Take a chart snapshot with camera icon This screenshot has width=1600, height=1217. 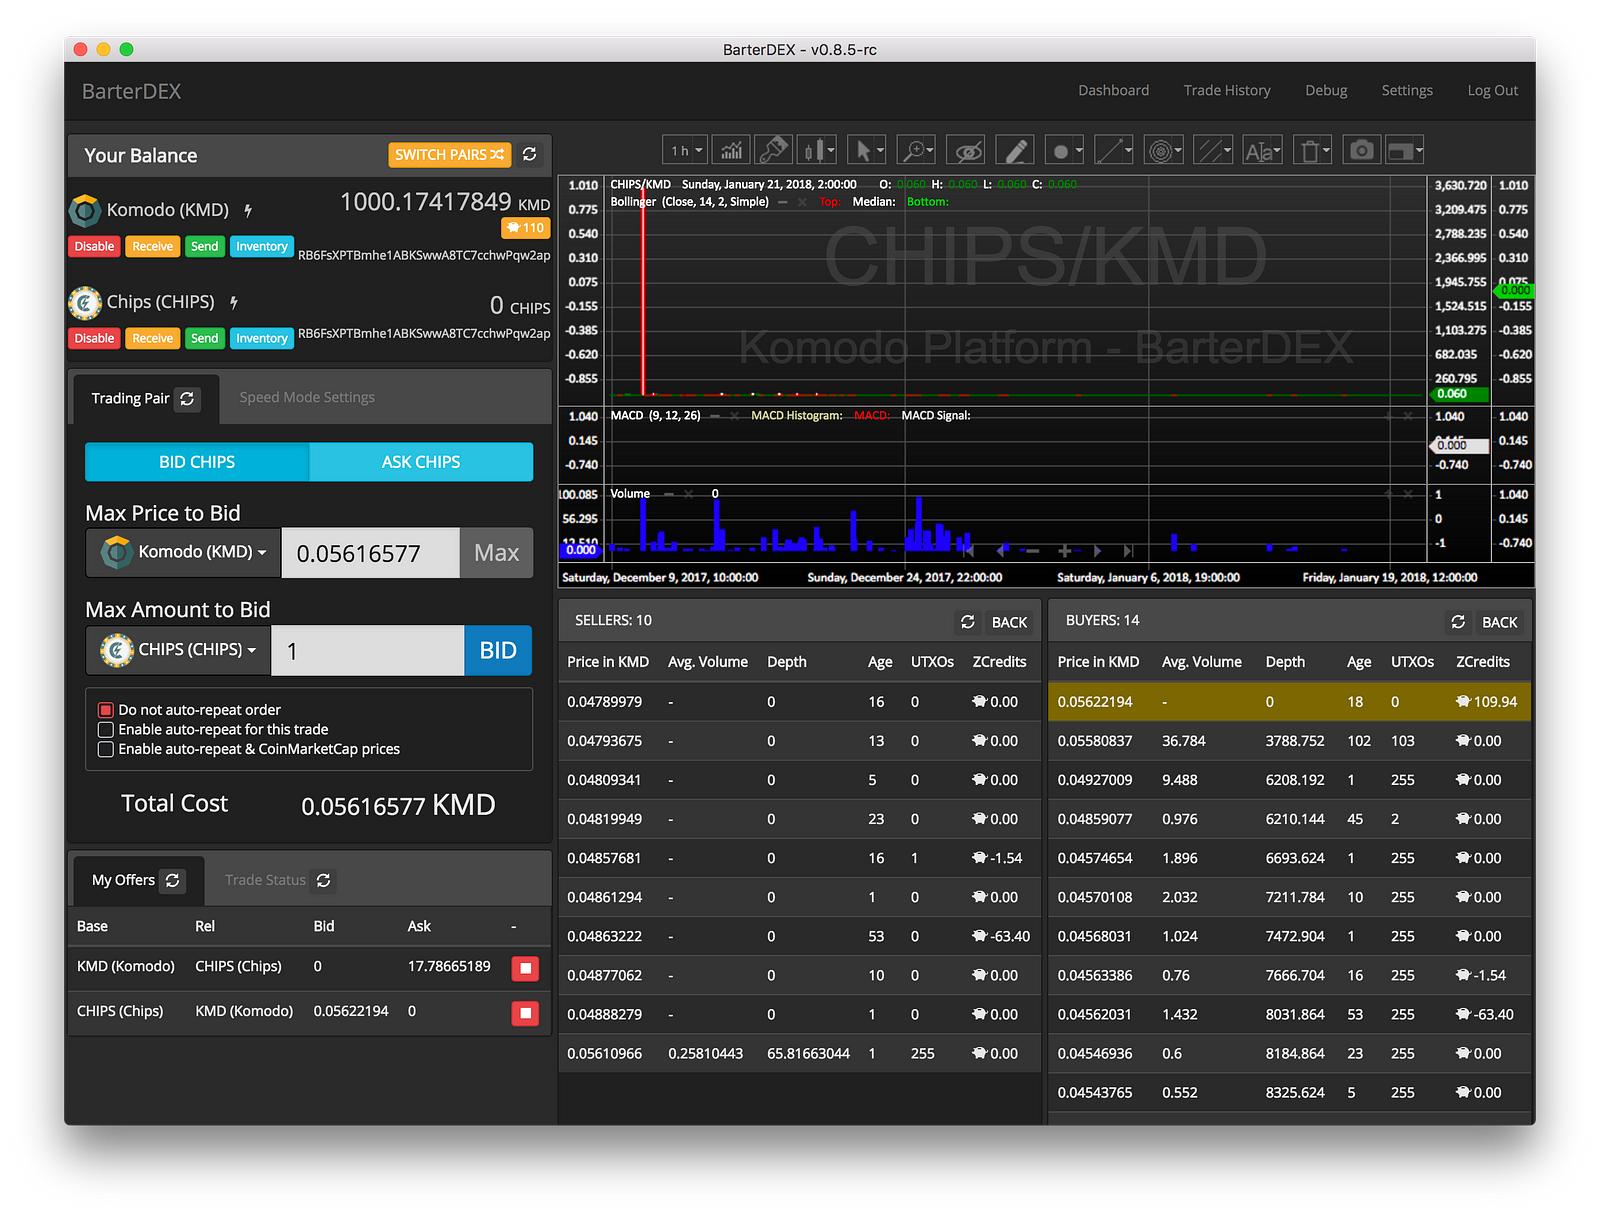click(1362, 150)
